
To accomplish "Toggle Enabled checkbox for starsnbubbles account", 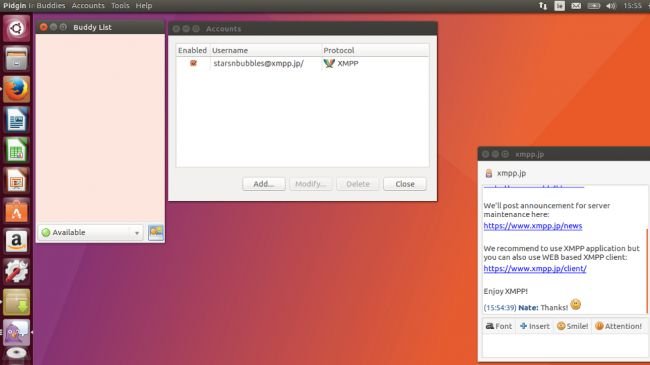I will pos(193,63).
